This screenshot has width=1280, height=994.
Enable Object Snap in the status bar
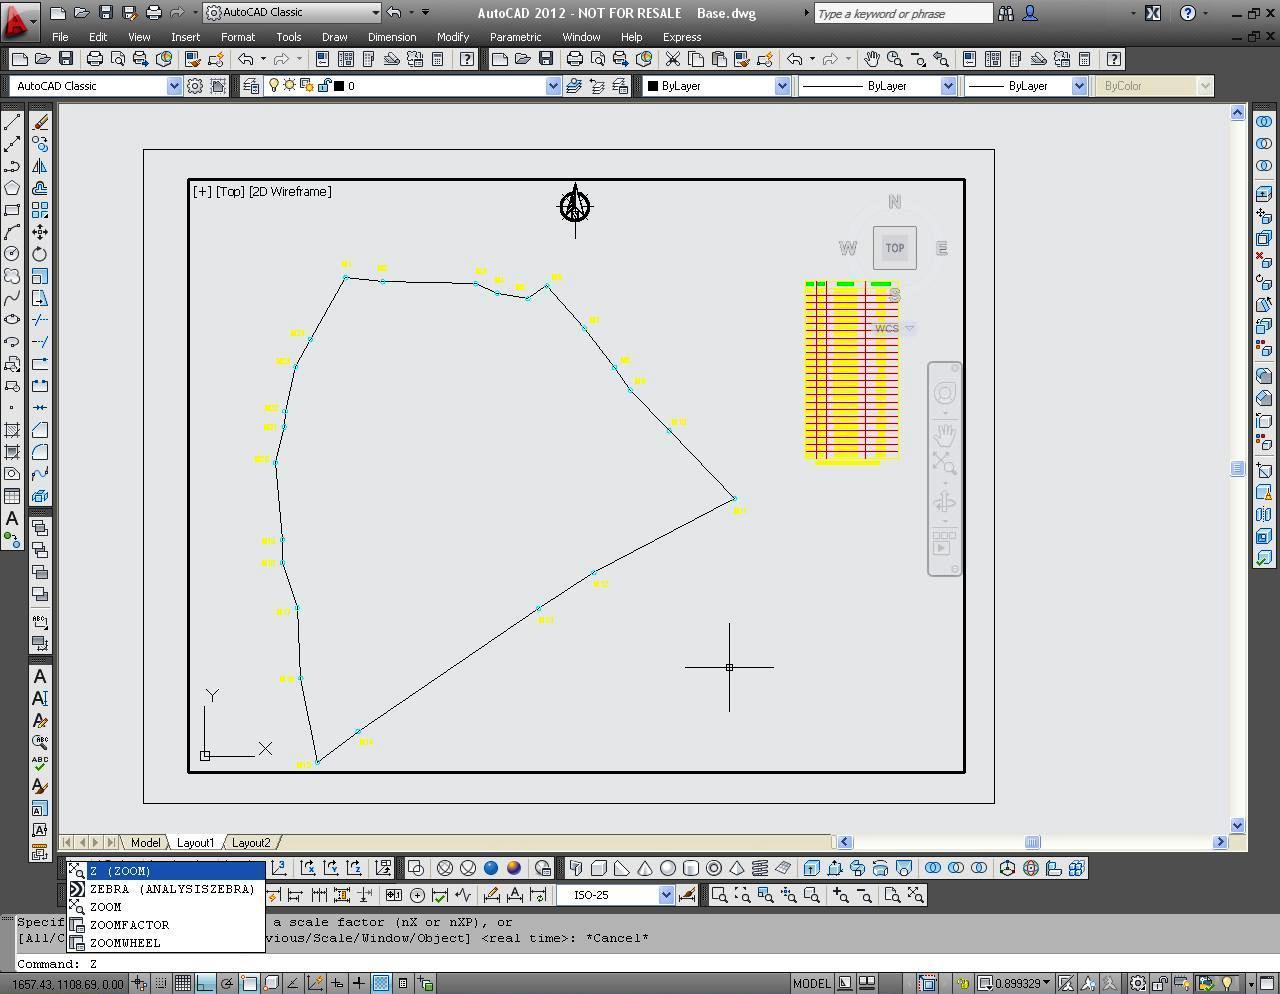pos(251,983)
